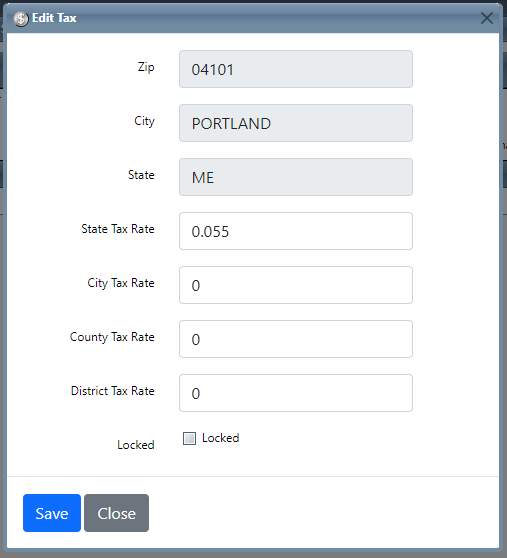Tick the Locked checkbox
Image resolution: width=507 pixels, height=558 pixels.
tap(189, 438)
